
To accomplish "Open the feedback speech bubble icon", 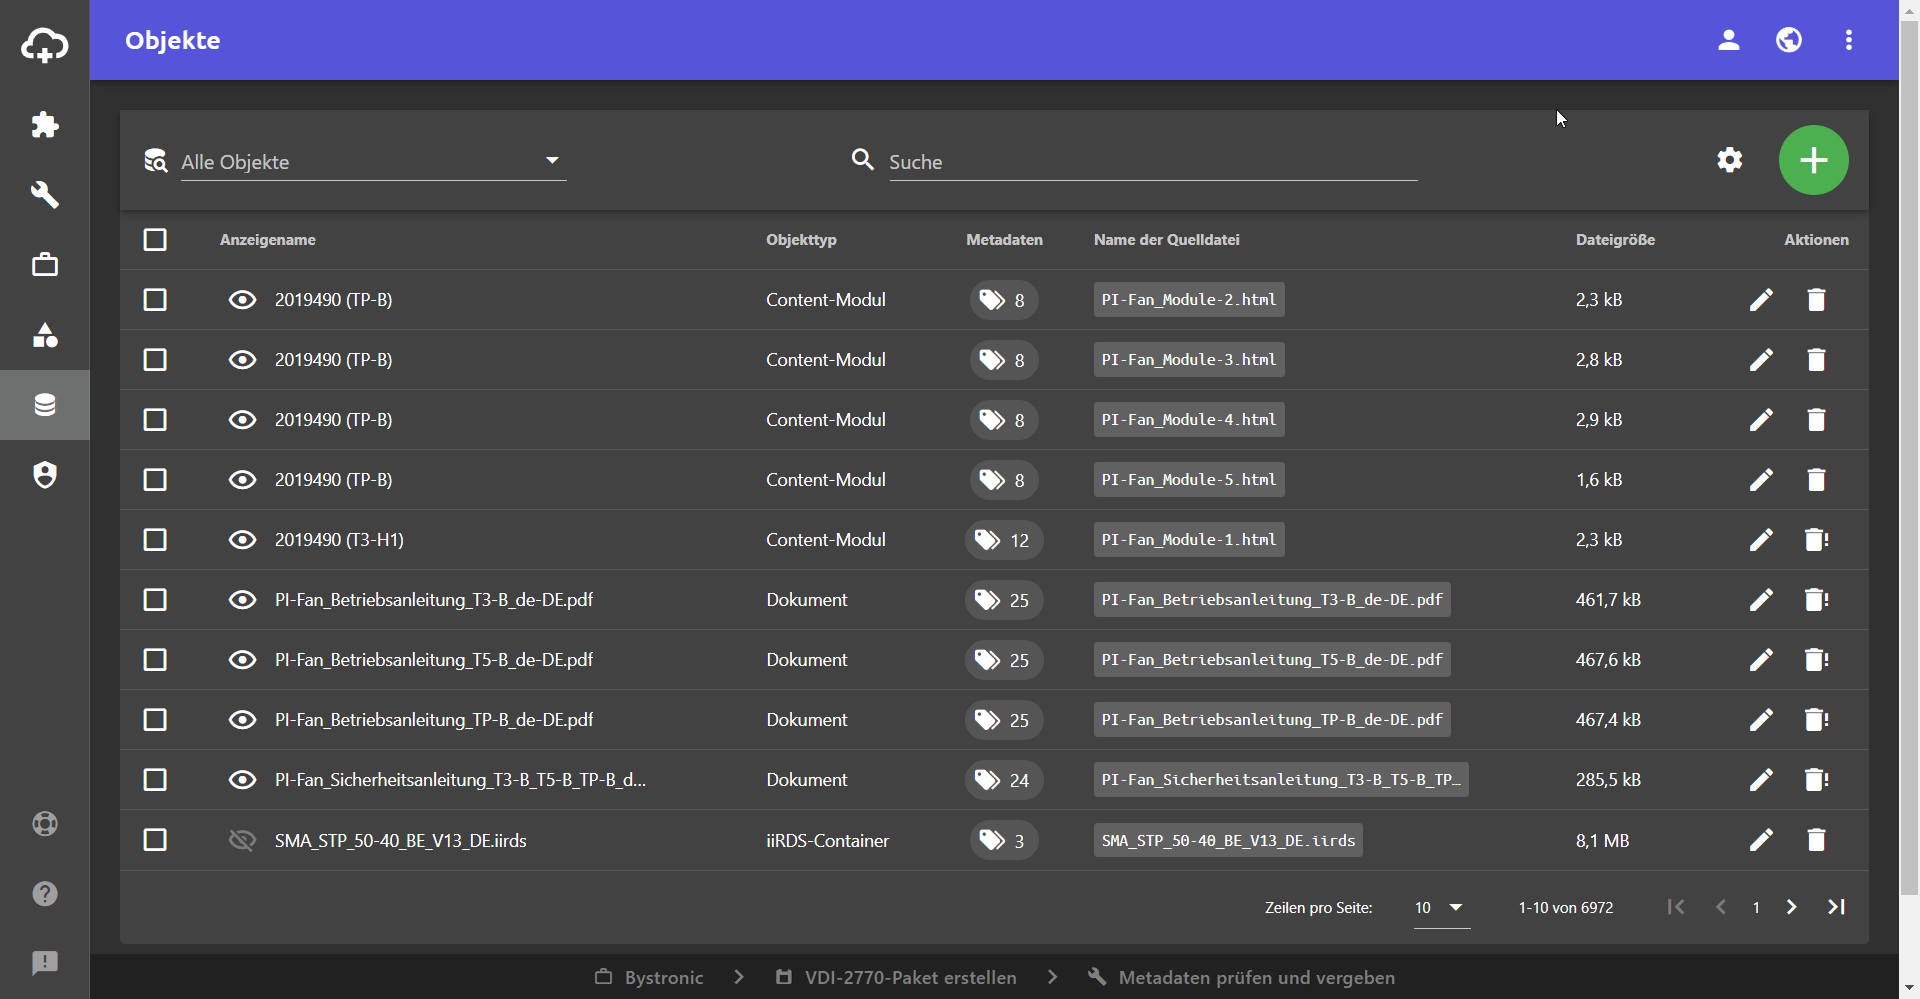I will [45, 963].
